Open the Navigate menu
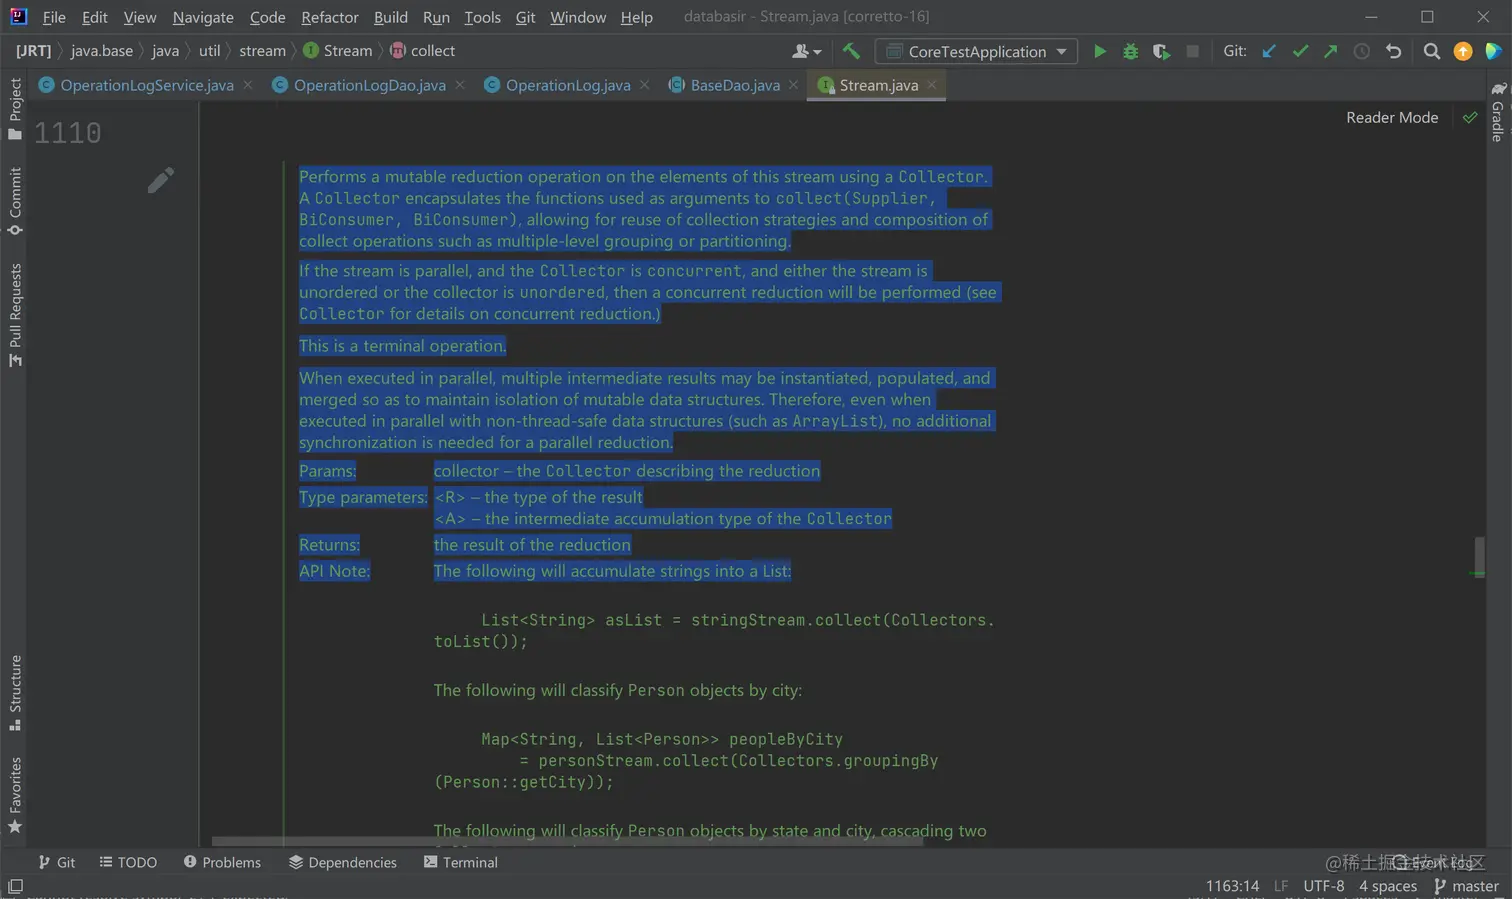 (203, 17)
